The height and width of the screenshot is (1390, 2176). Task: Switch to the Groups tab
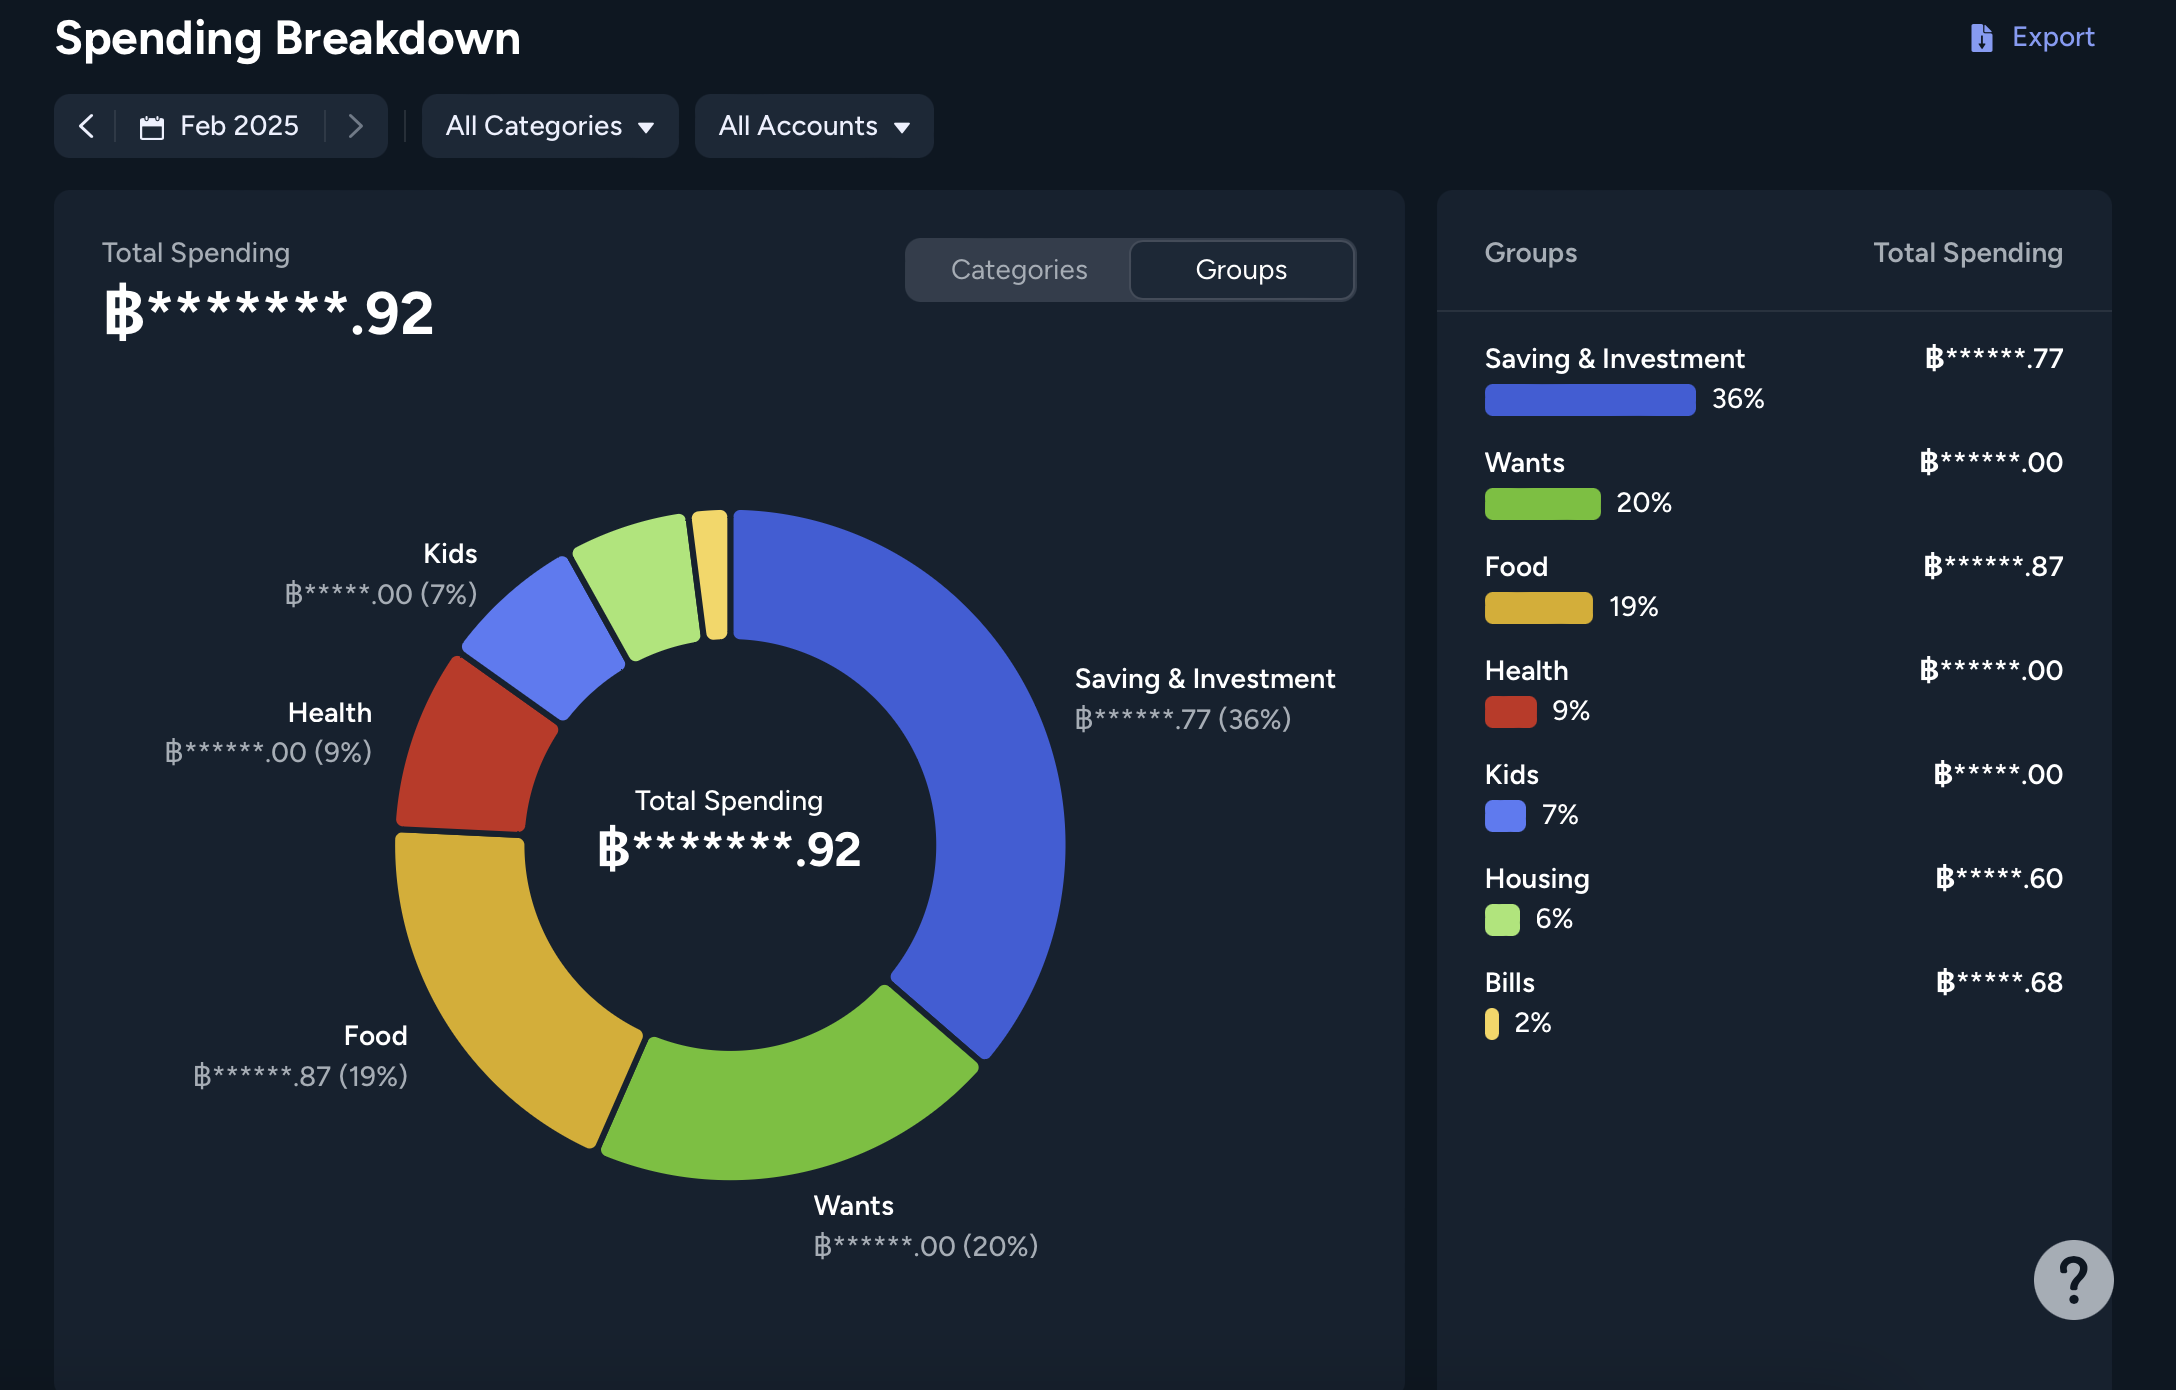click(1241, 270)
